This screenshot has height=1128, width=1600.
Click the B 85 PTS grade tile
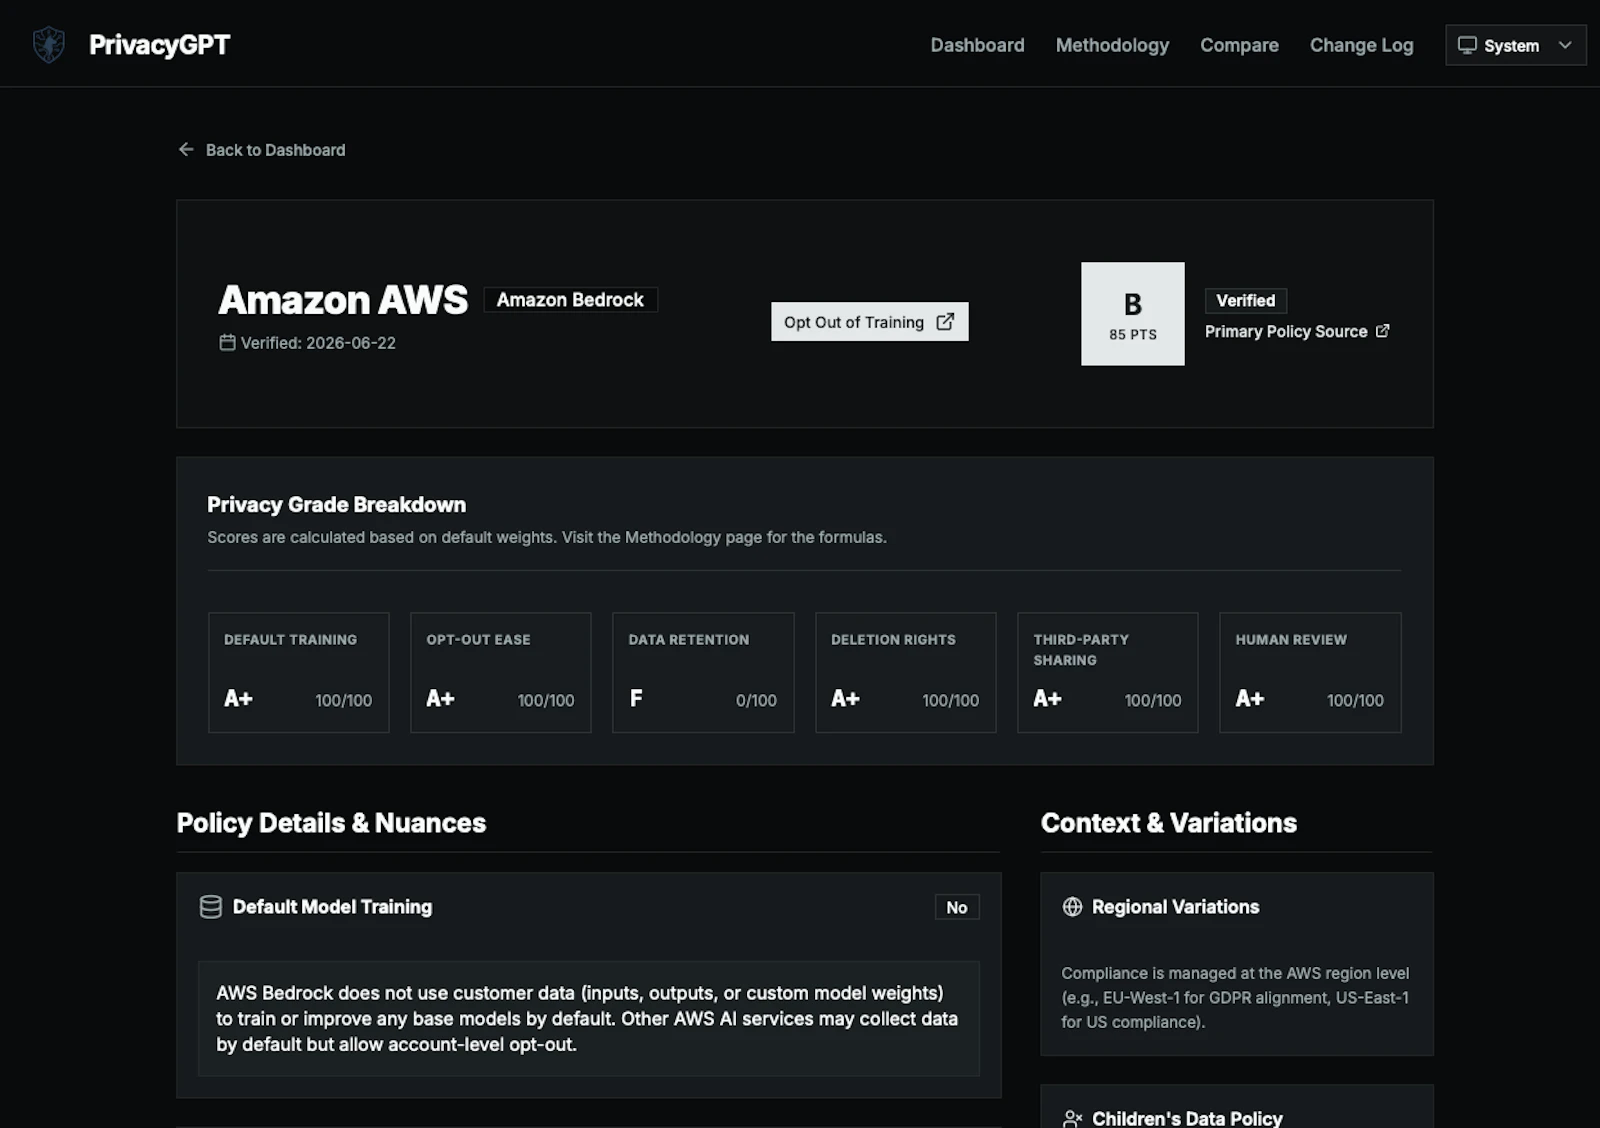pyautogui.click(x=1132, y=314)
